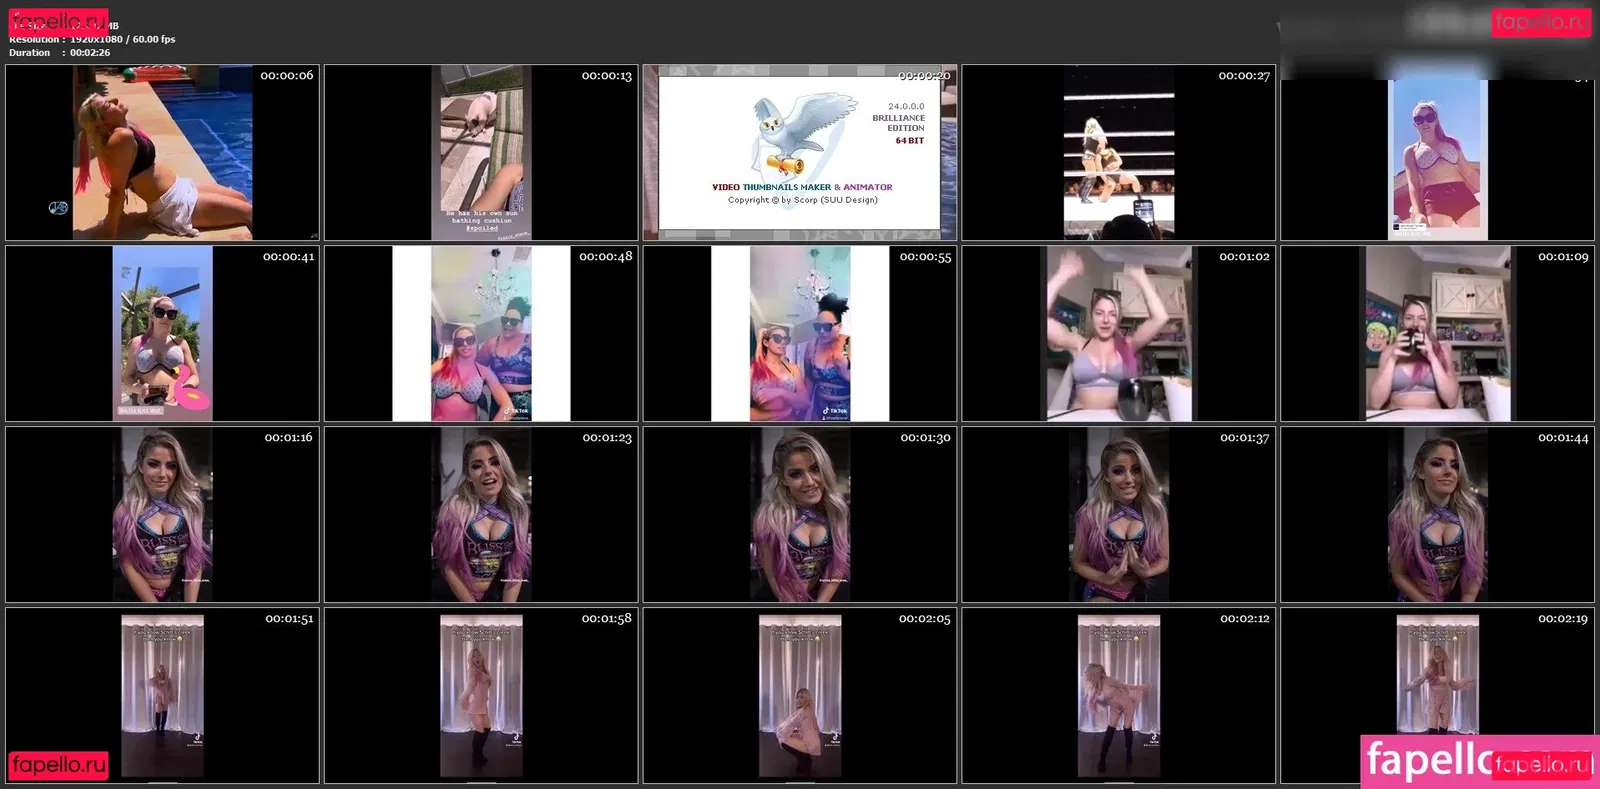Select the thumbnail stamped 00:01:16

click(162, 514)
